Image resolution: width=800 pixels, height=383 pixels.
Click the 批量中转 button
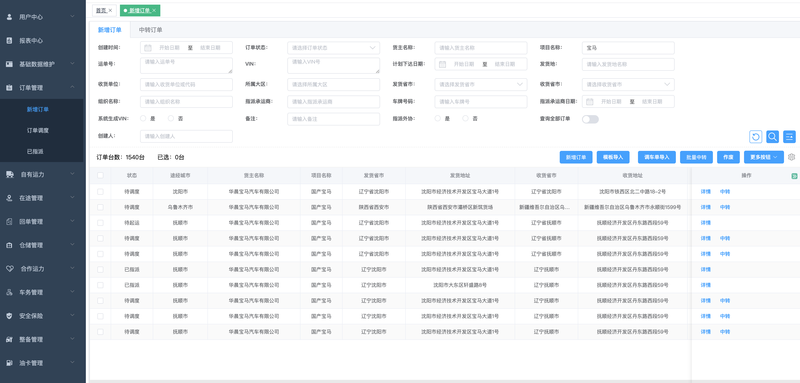point(696,157)
